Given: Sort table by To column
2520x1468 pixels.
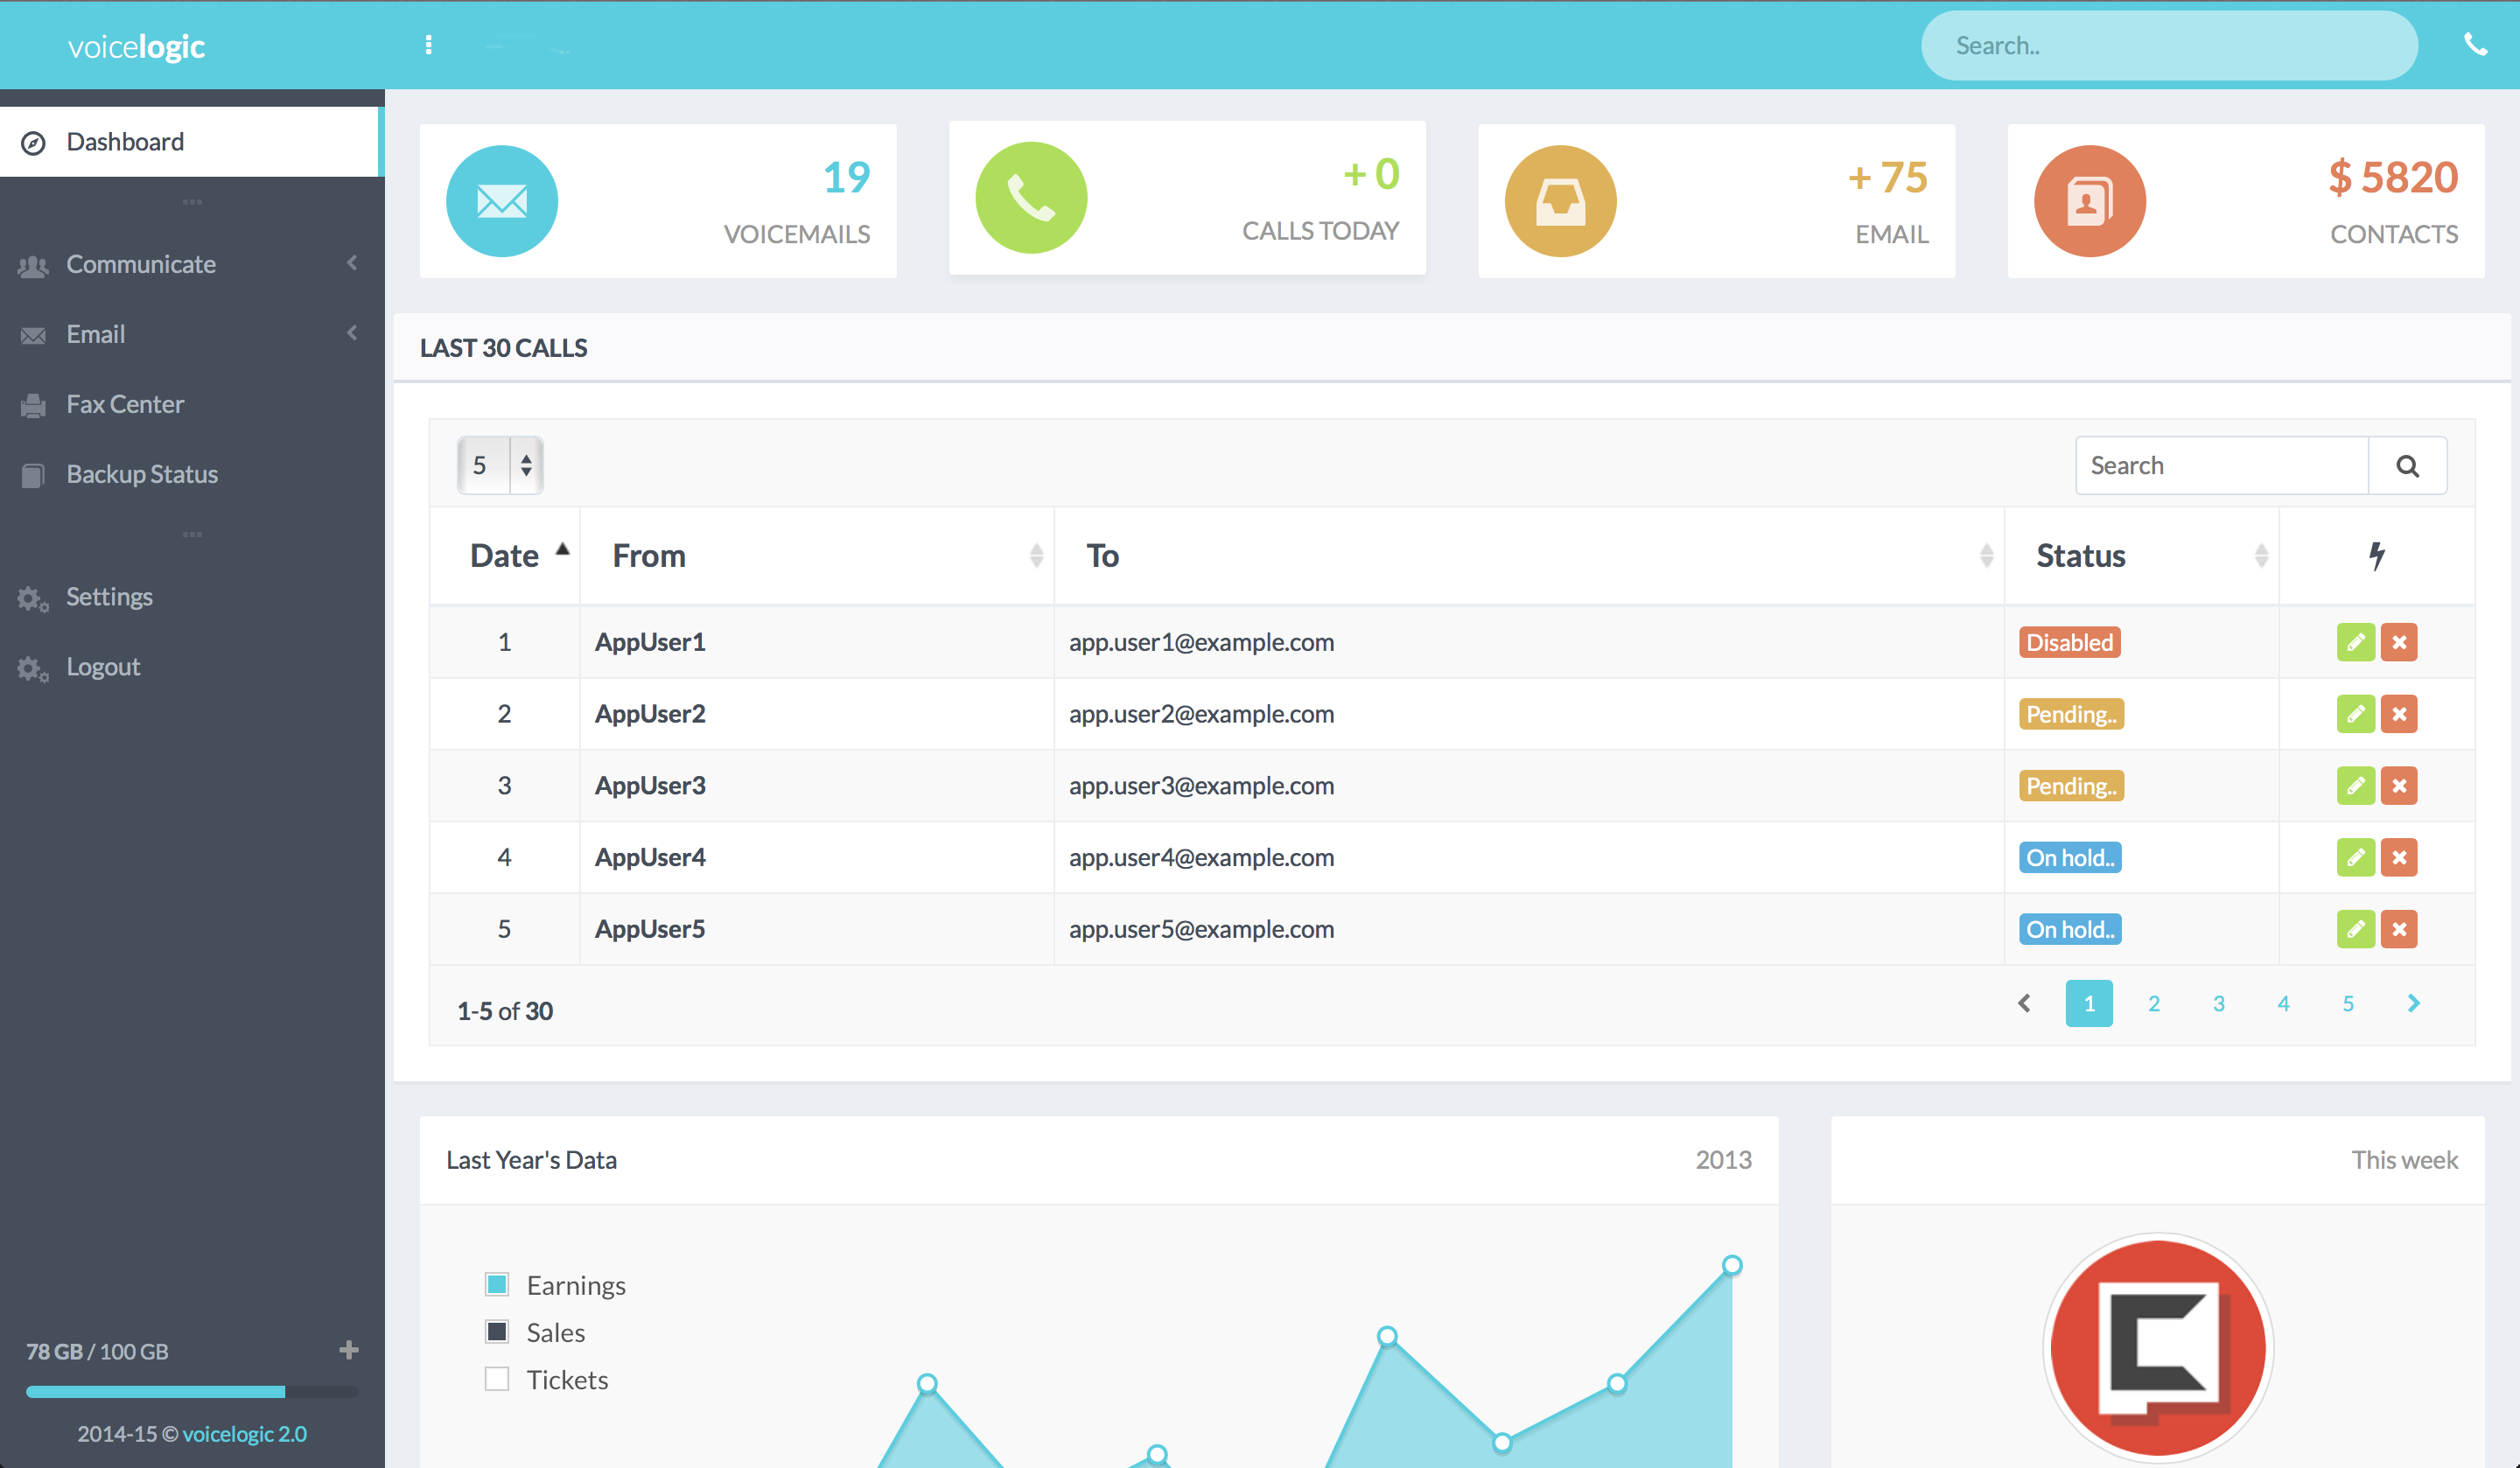Looking at the screenshot, I should pos(1529,556).
